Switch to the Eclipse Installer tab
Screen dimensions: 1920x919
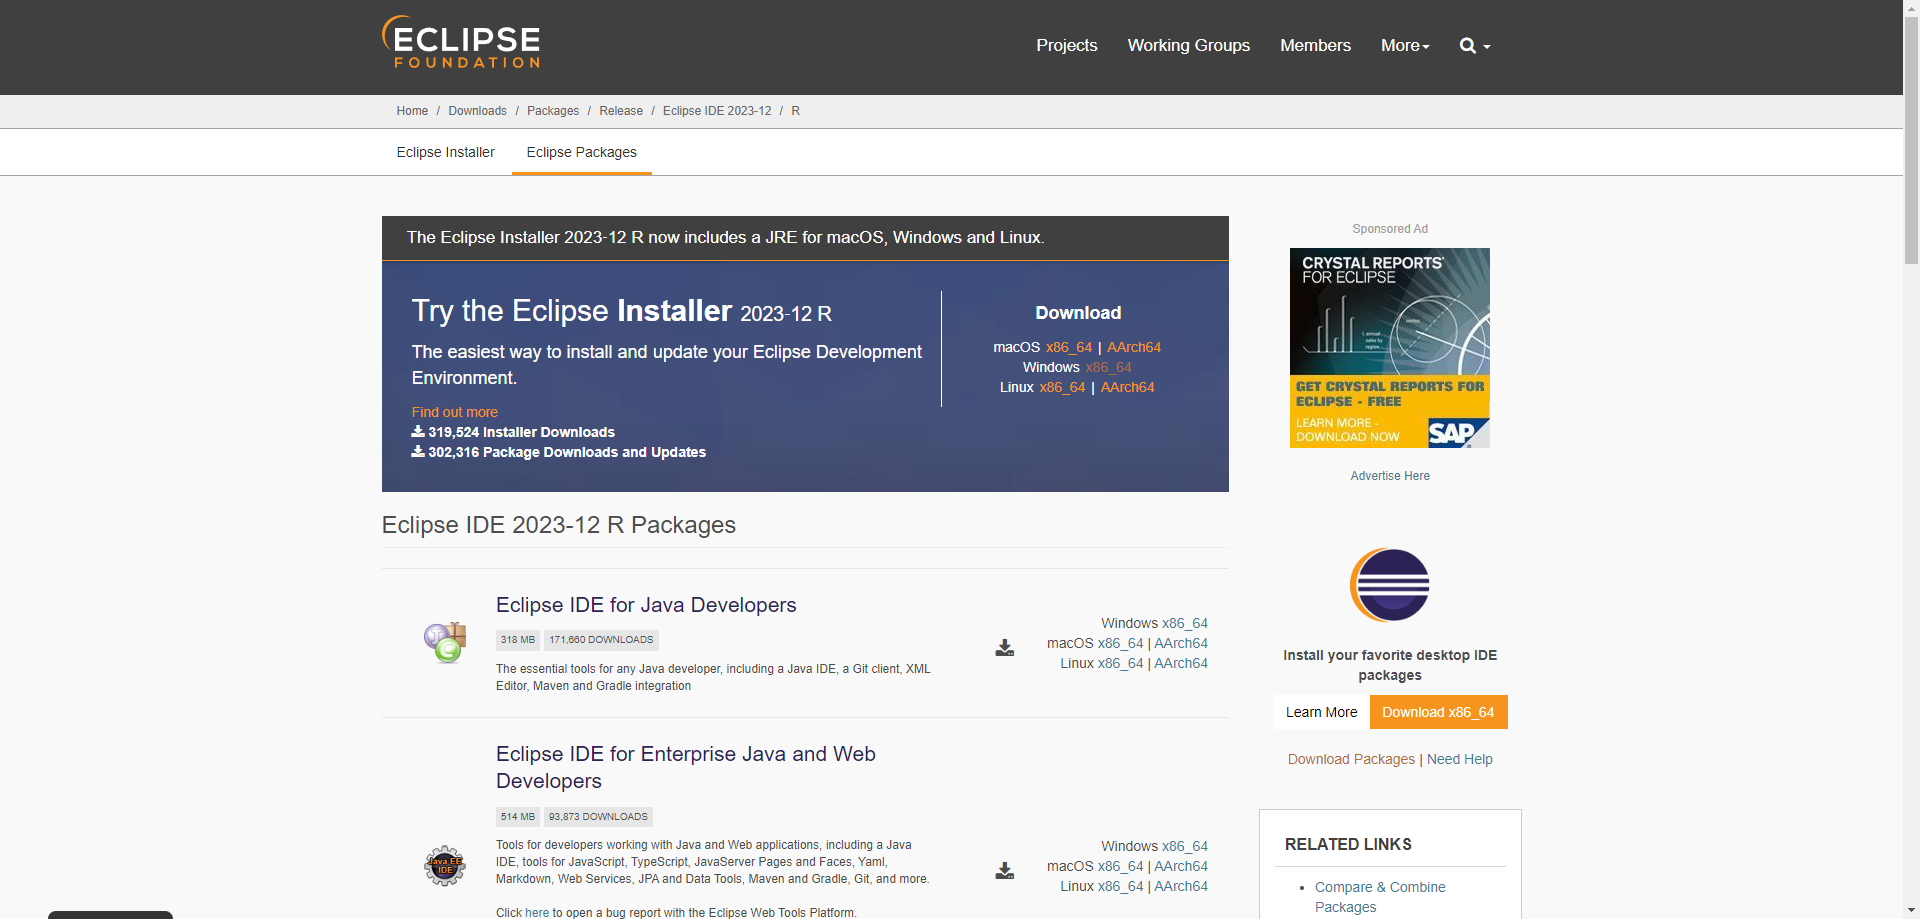tap(446, 152)
